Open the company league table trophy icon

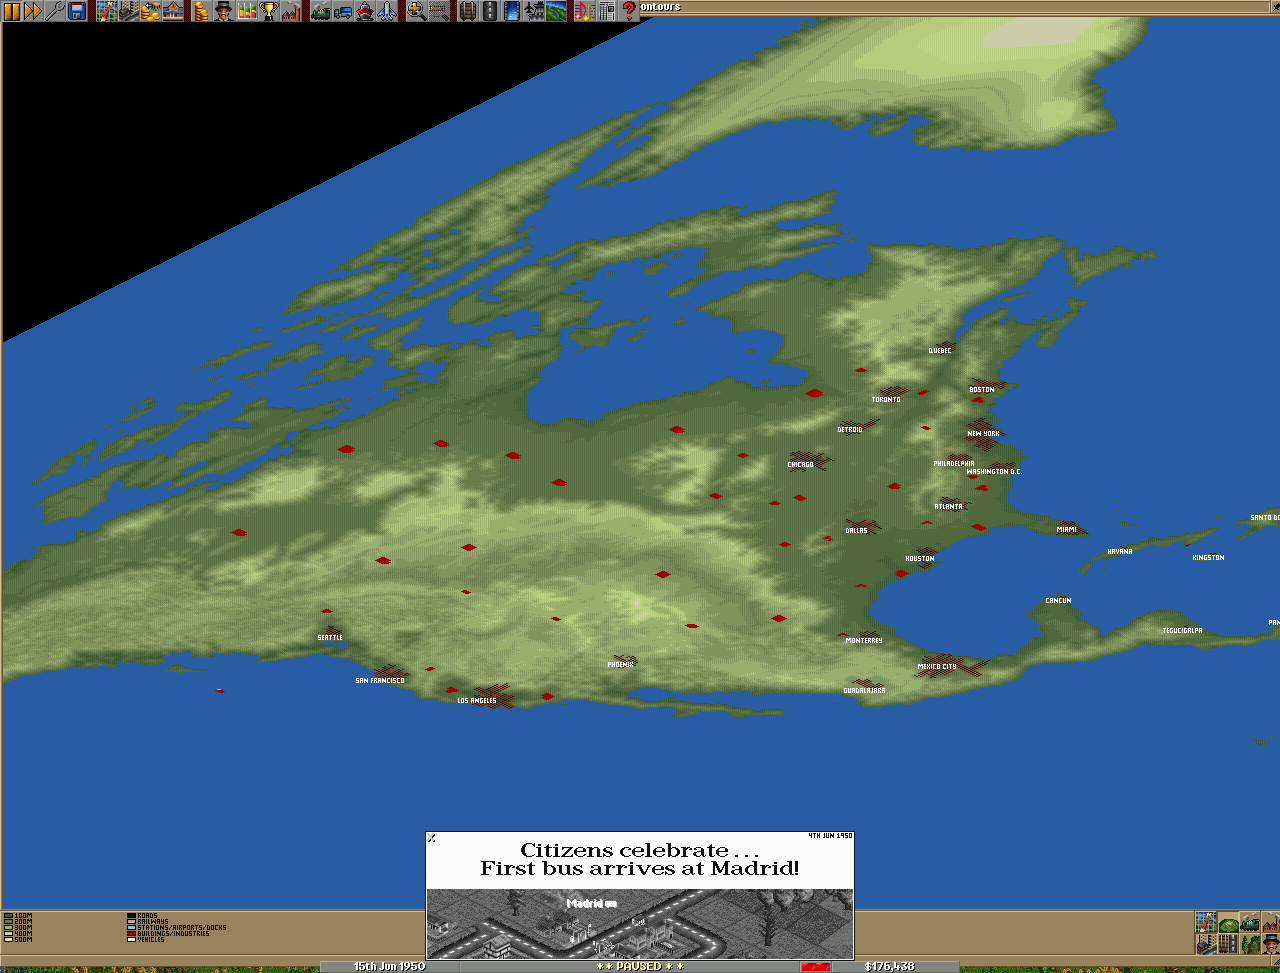point(268,11)
